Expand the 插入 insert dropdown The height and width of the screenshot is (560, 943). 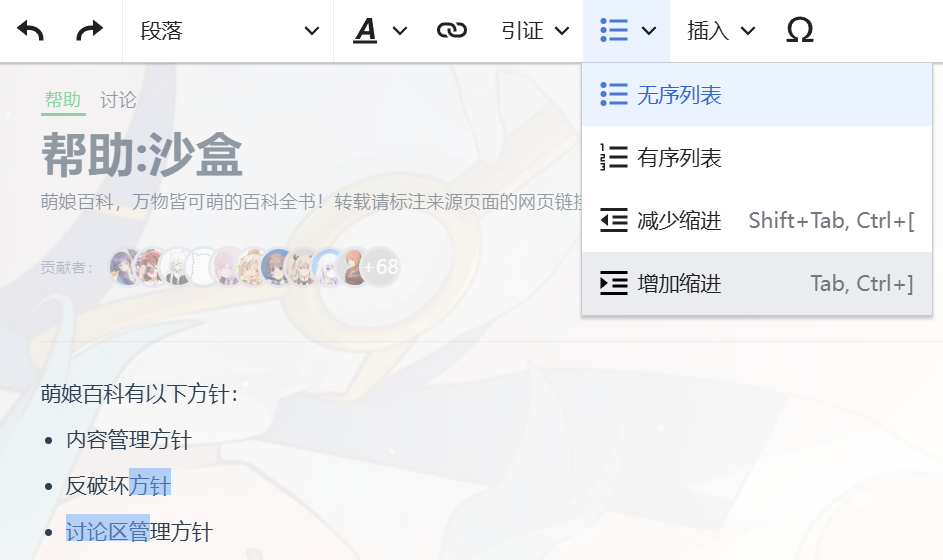pos(720,31)
